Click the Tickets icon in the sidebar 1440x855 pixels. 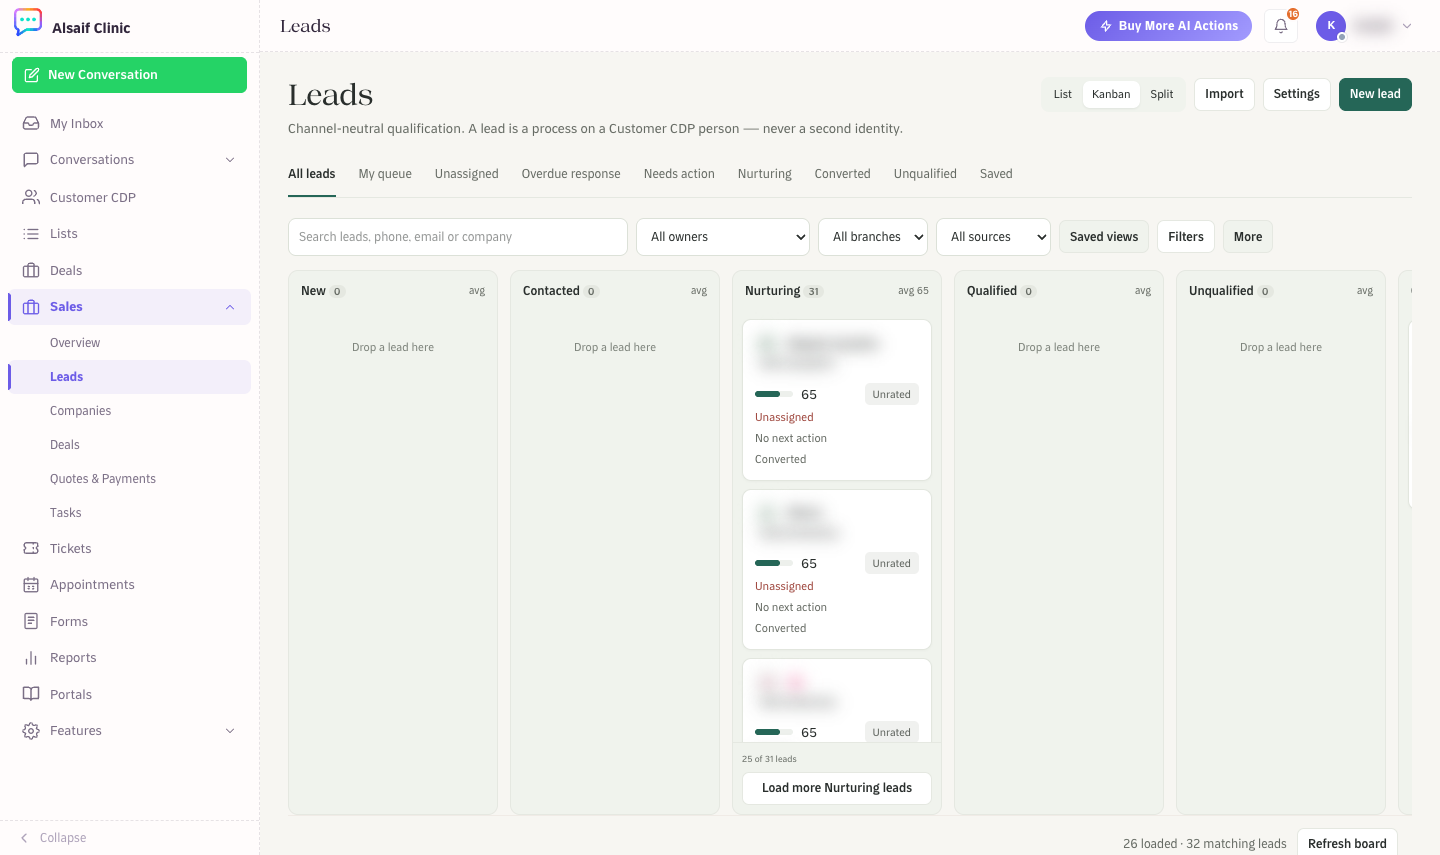pos(31,548)
